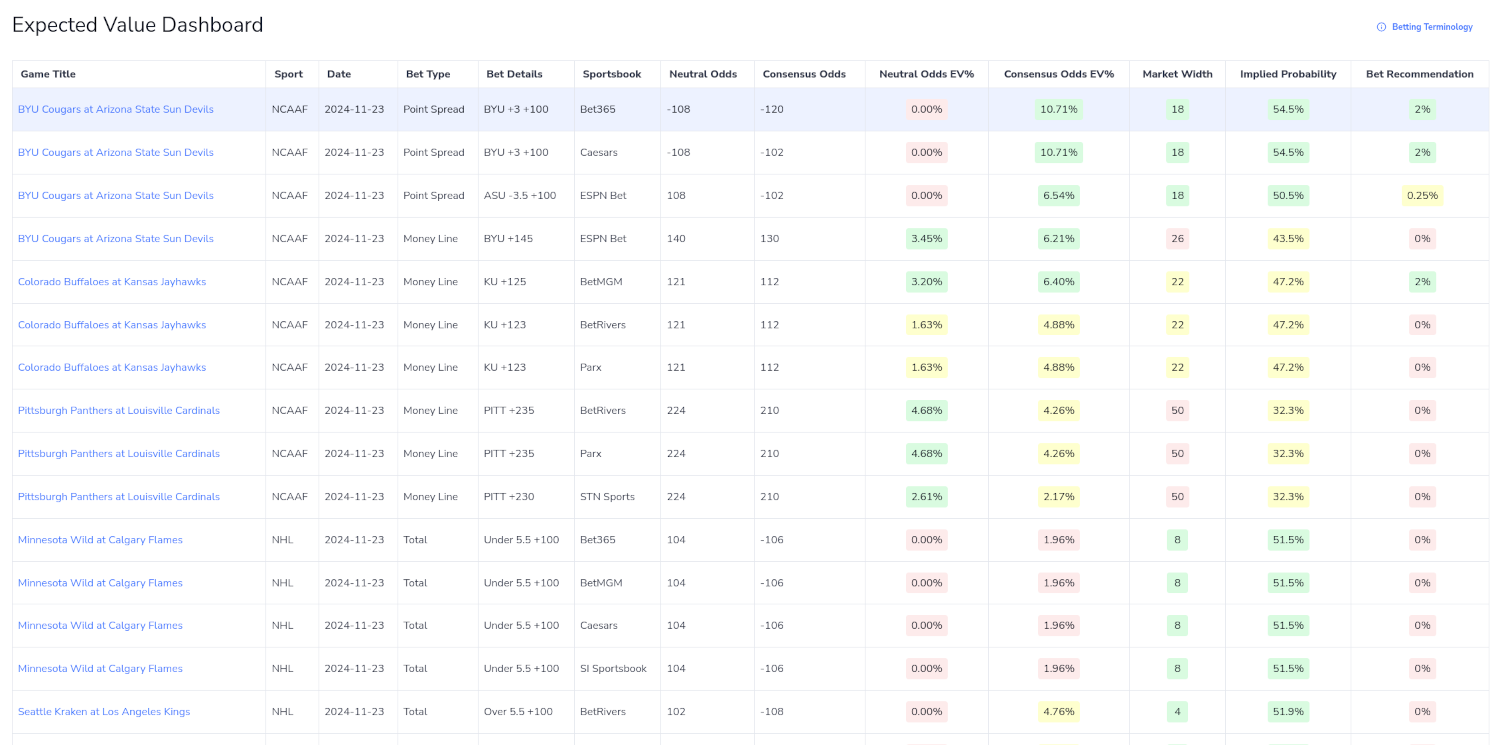The image size is (1500, 745).
Task: Open the Colorado Buffaloes at Kansas Jayhawks link
Action: coord(111,281)
